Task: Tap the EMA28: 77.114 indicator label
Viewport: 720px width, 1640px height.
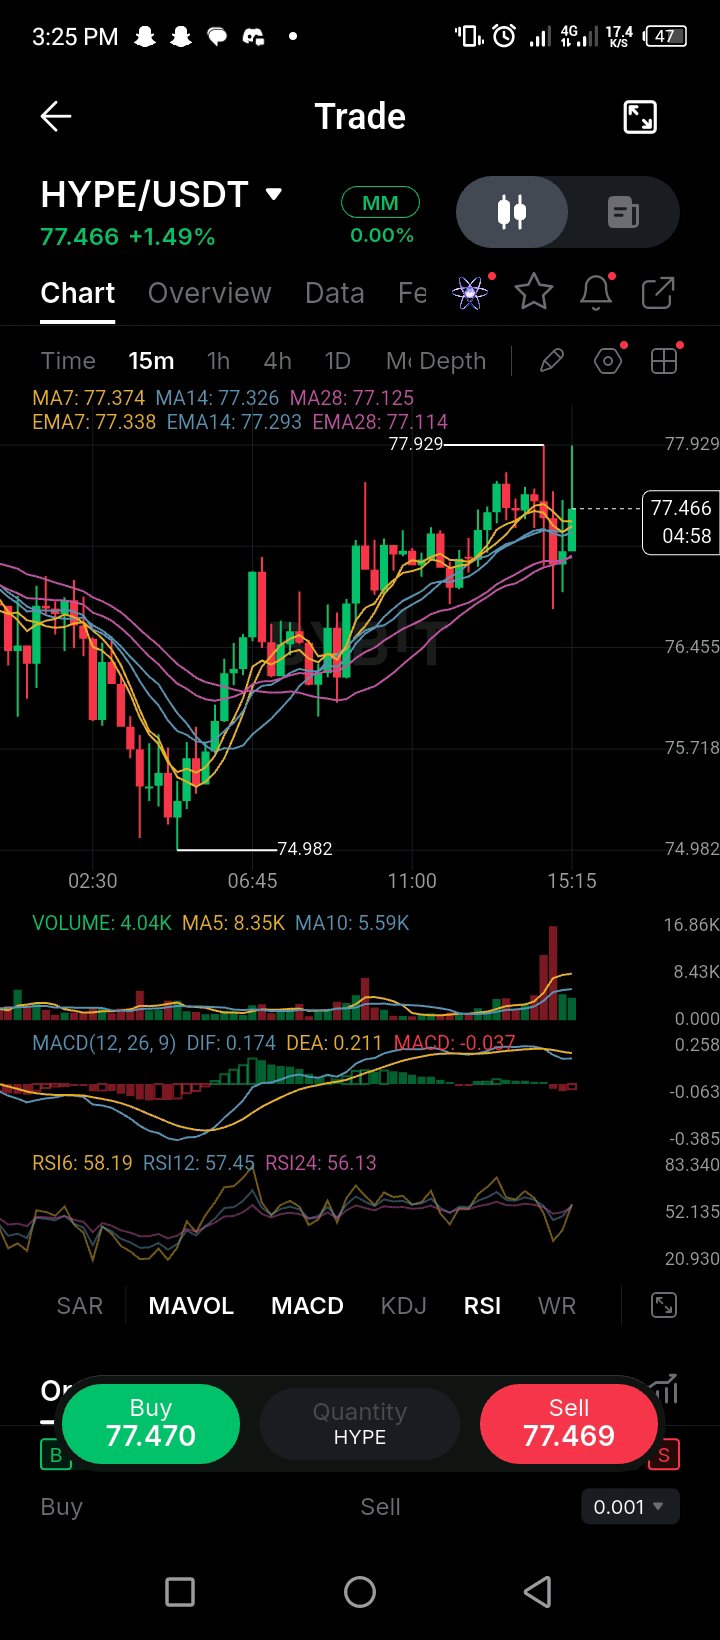Action: click(x=380, y=422)
